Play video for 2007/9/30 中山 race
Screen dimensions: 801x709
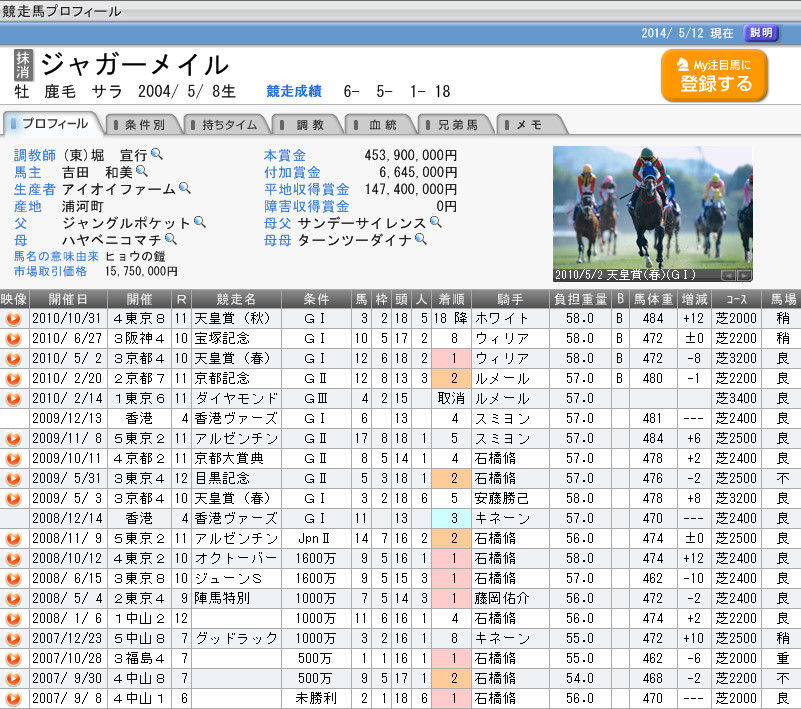(x=14, y=678)
